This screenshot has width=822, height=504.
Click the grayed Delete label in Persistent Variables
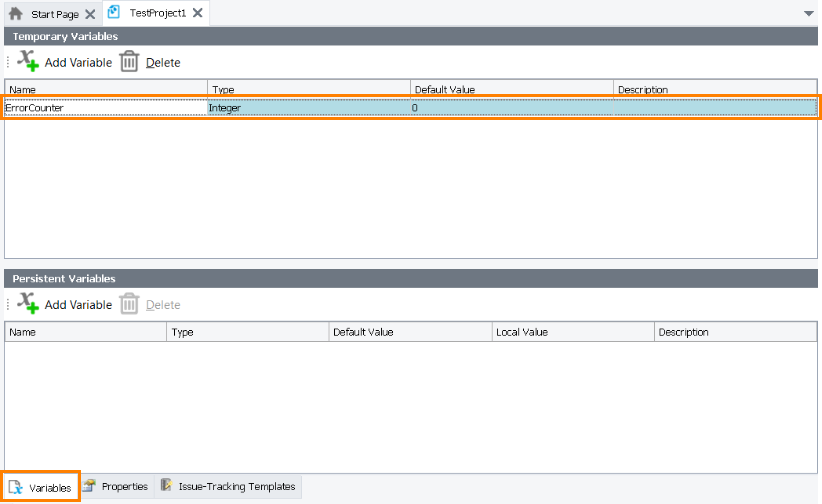tap(163, 305)
